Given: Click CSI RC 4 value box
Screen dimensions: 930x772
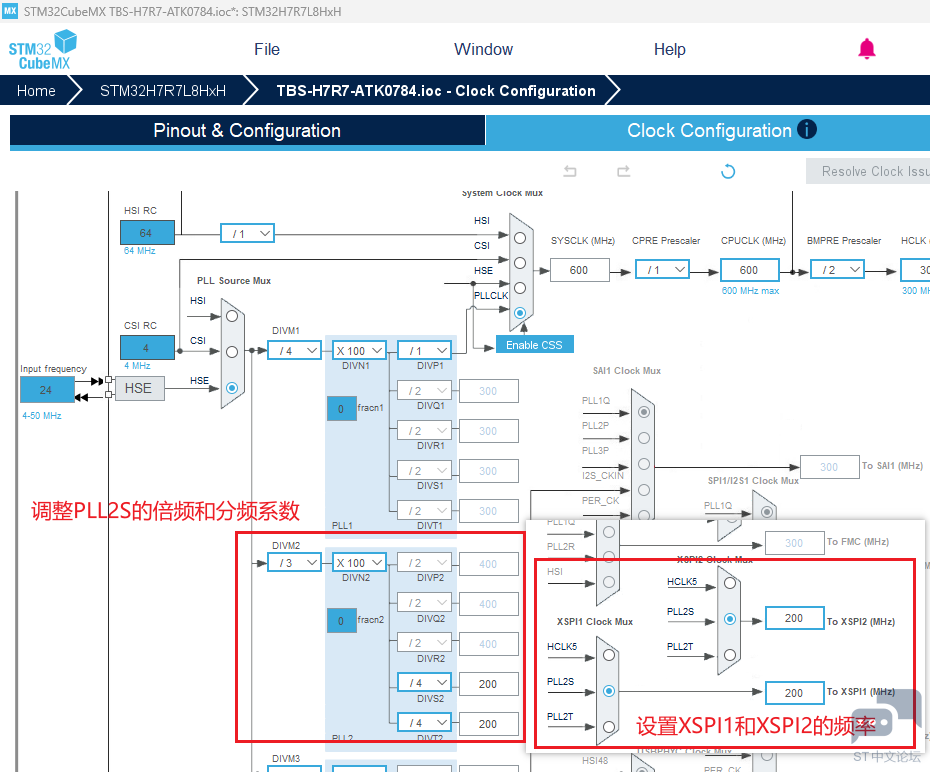Looking at the screenshot, I should click(147, 347).
